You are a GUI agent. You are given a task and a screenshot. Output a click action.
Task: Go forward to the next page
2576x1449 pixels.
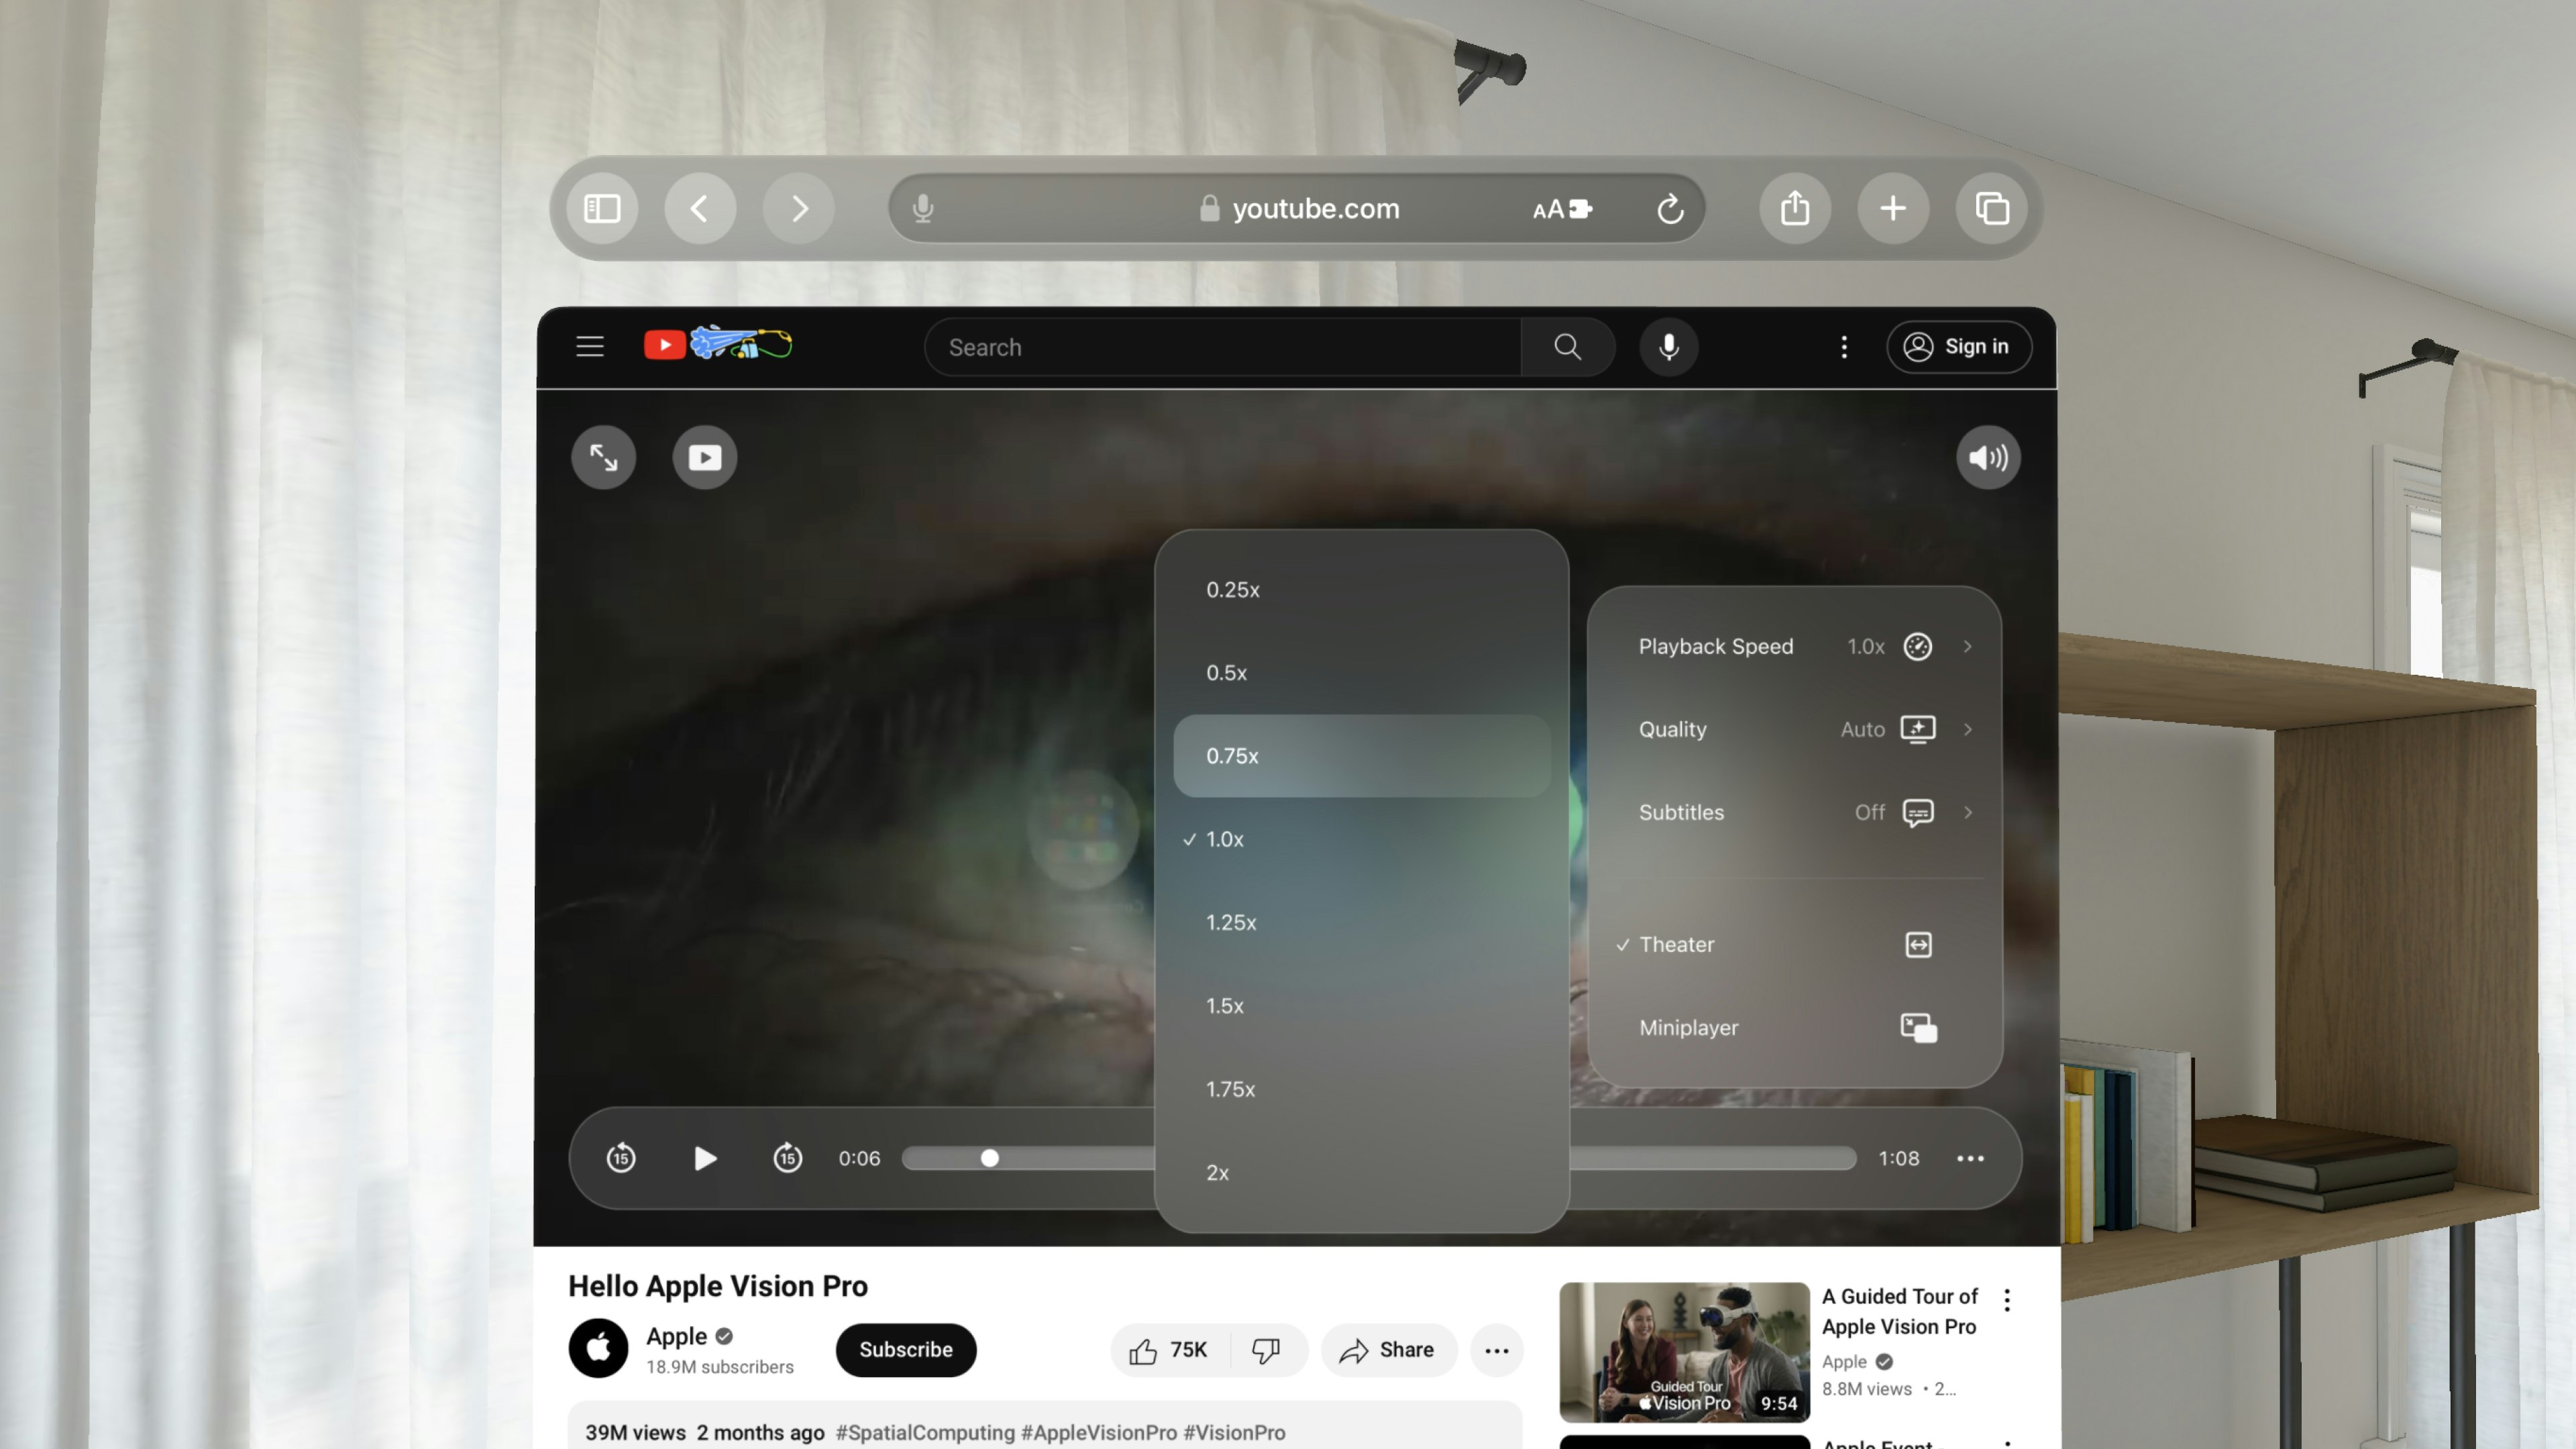[x=798, y=208]
